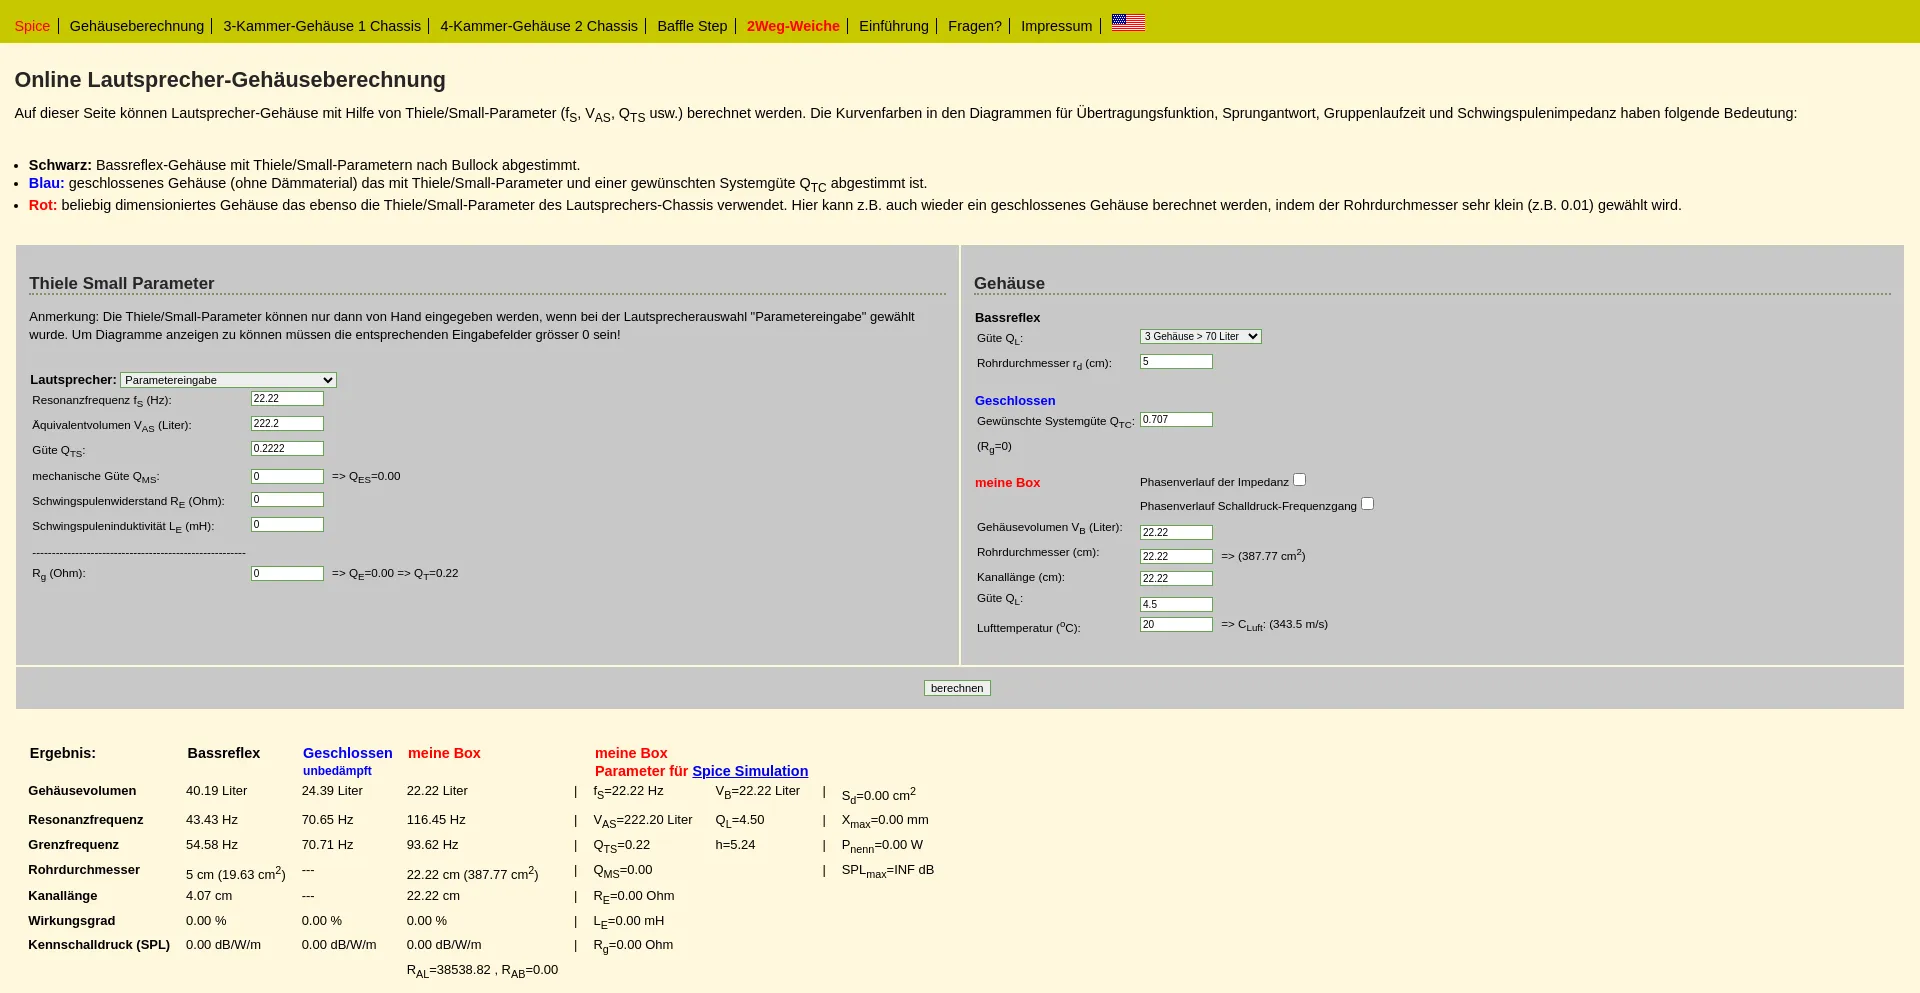Open the Lautsprecher selection dropdown

(x=229, y=380)
